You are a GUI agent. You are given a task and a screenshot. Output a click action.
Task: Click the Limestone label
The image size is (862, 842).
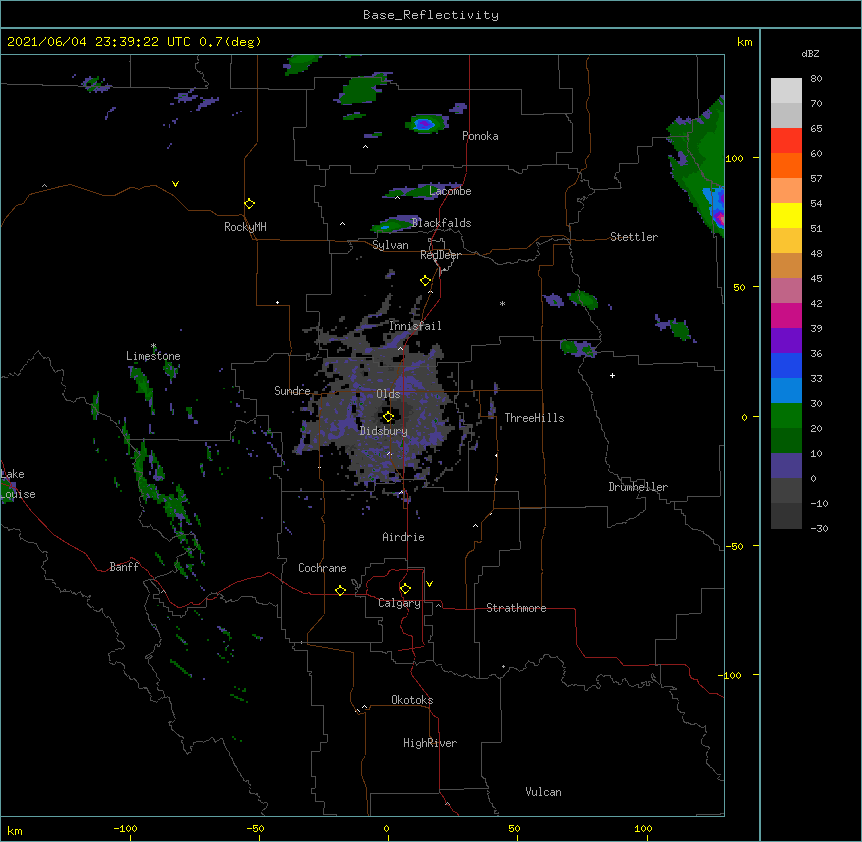[x=153, y=356]
